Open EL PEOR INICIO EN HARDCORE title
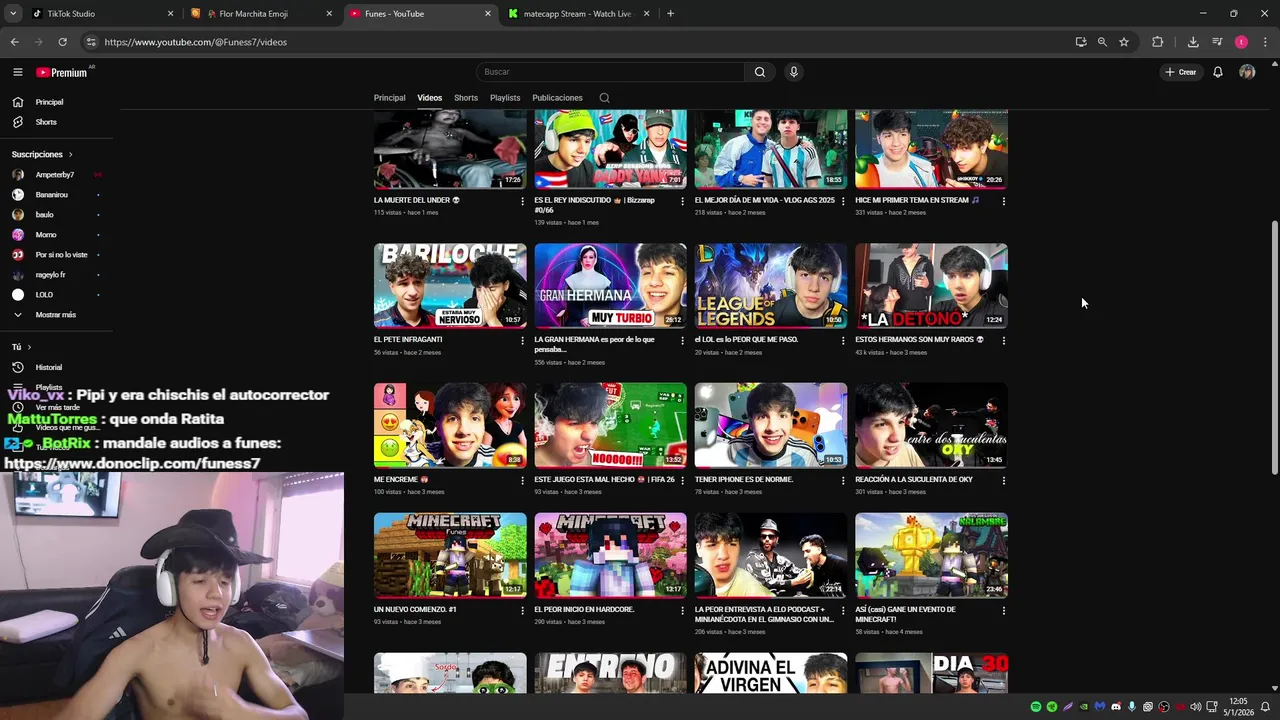The width and height of the screenshot is (1280, 720). (584, 610)
